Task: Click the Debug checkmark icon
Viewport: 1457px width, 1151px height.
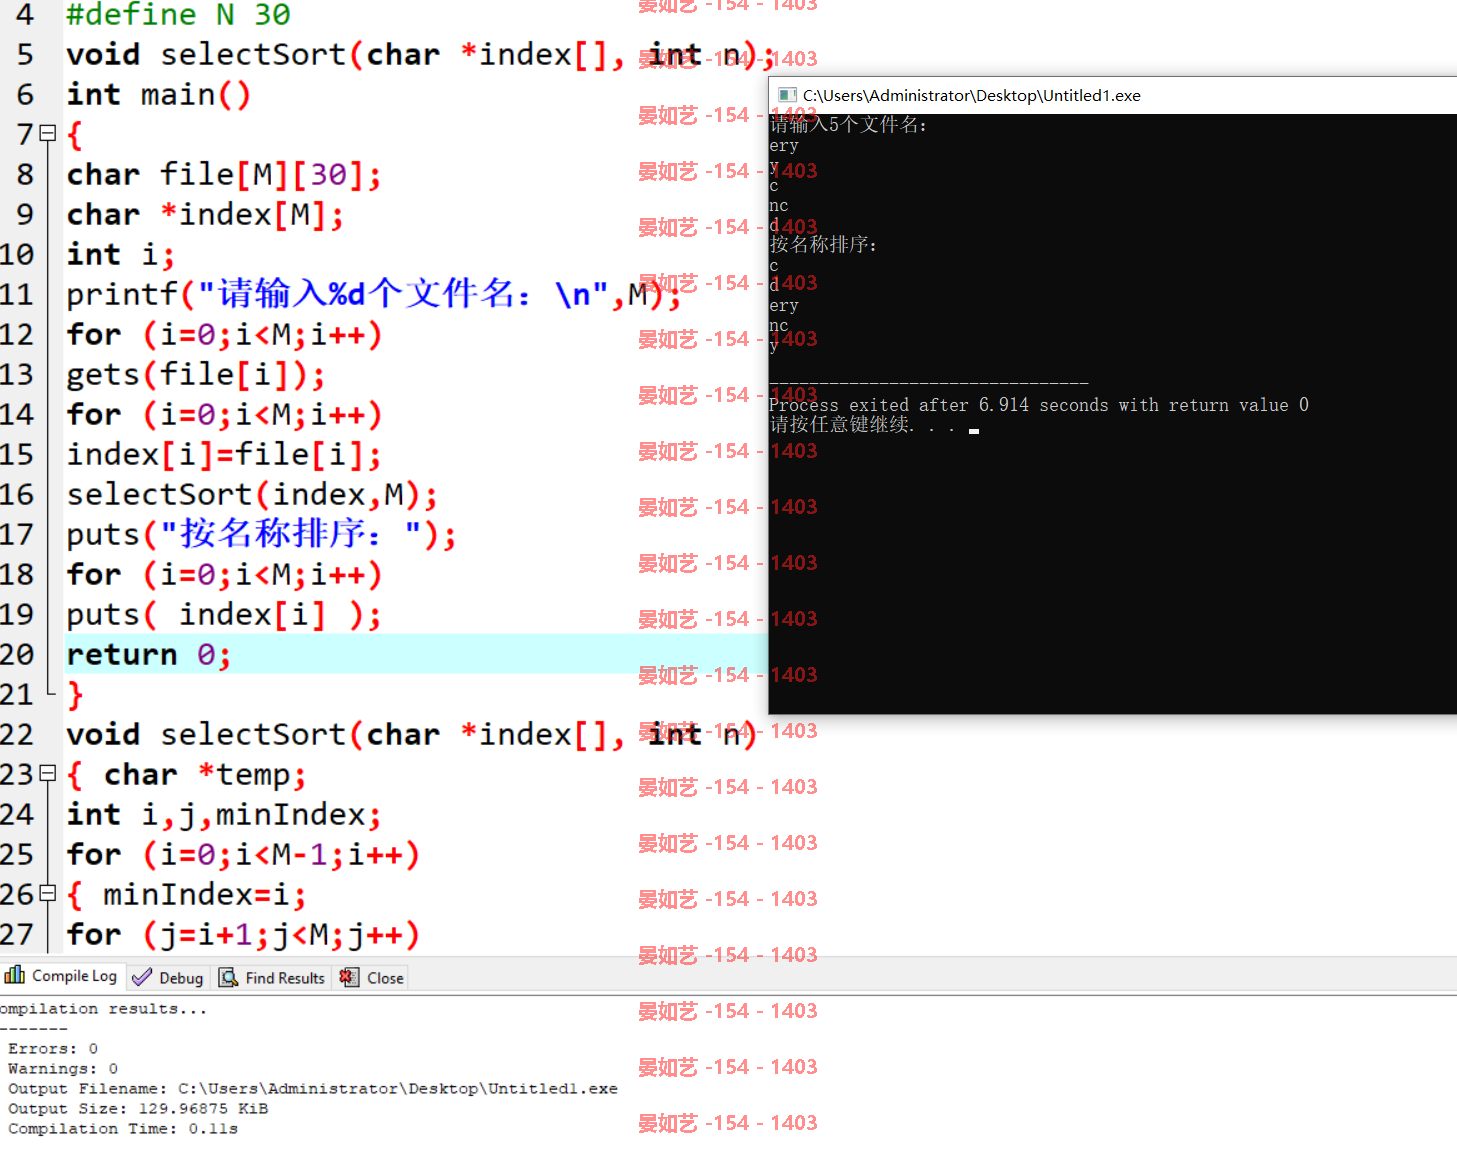Action: pyautogui.click(x=142, y=978)
